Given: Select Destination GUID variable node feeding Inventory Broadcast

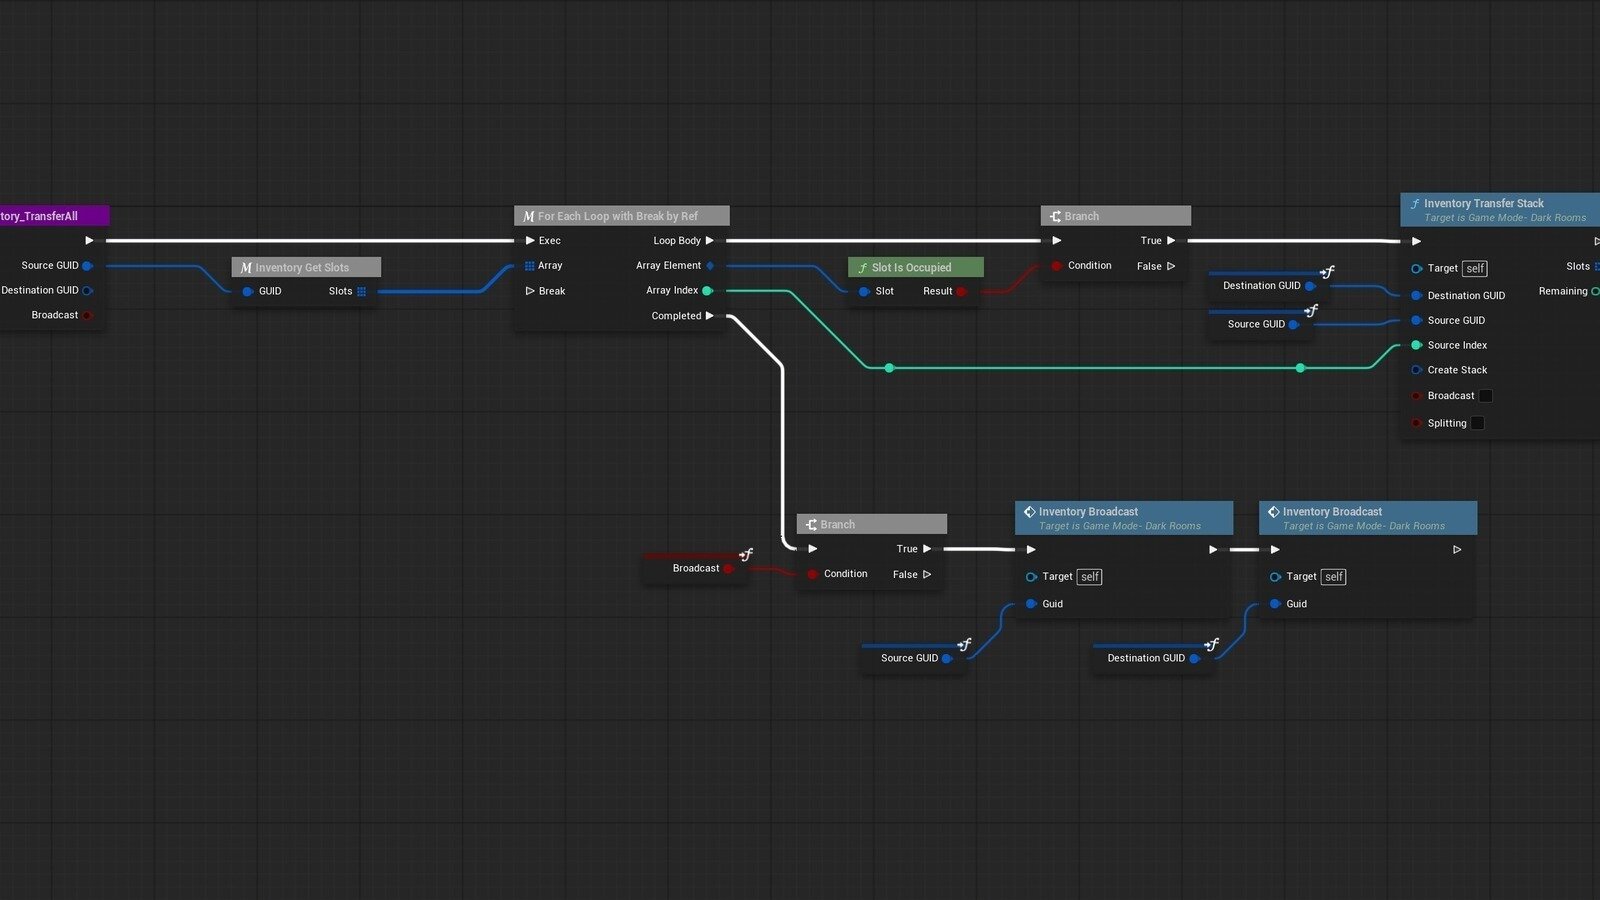Looking at the screenshot, I should (1154, 656).
